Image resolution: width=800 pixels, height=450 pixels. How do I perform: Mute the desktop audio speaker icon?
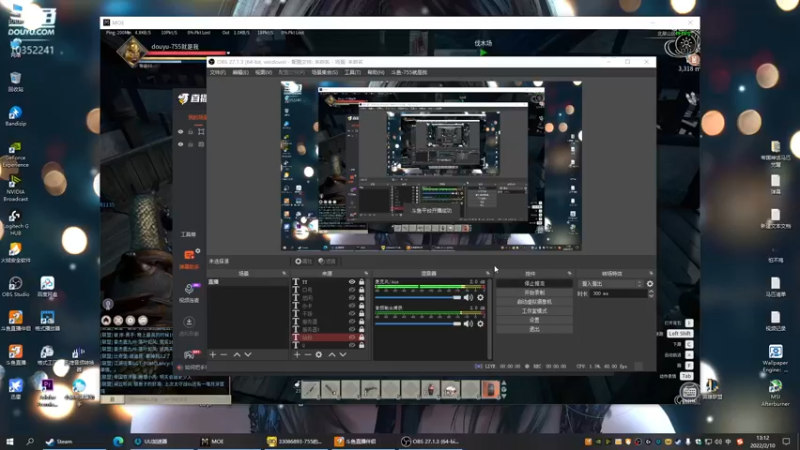click(x=468, y=323)
